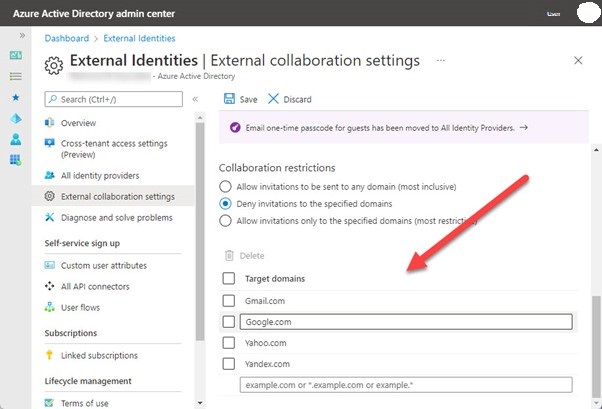Click User flows icon
This screenshot has width=602, height=409.
point(50,307)
